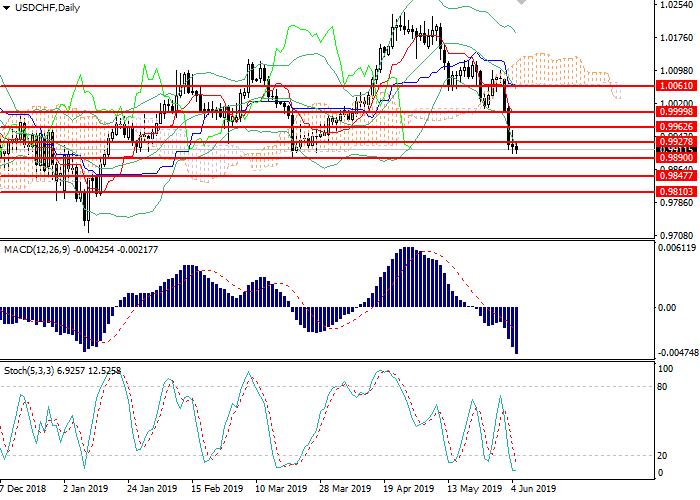Click the red 0.99626 price level tag
The image size is (700, 500).
676,128
